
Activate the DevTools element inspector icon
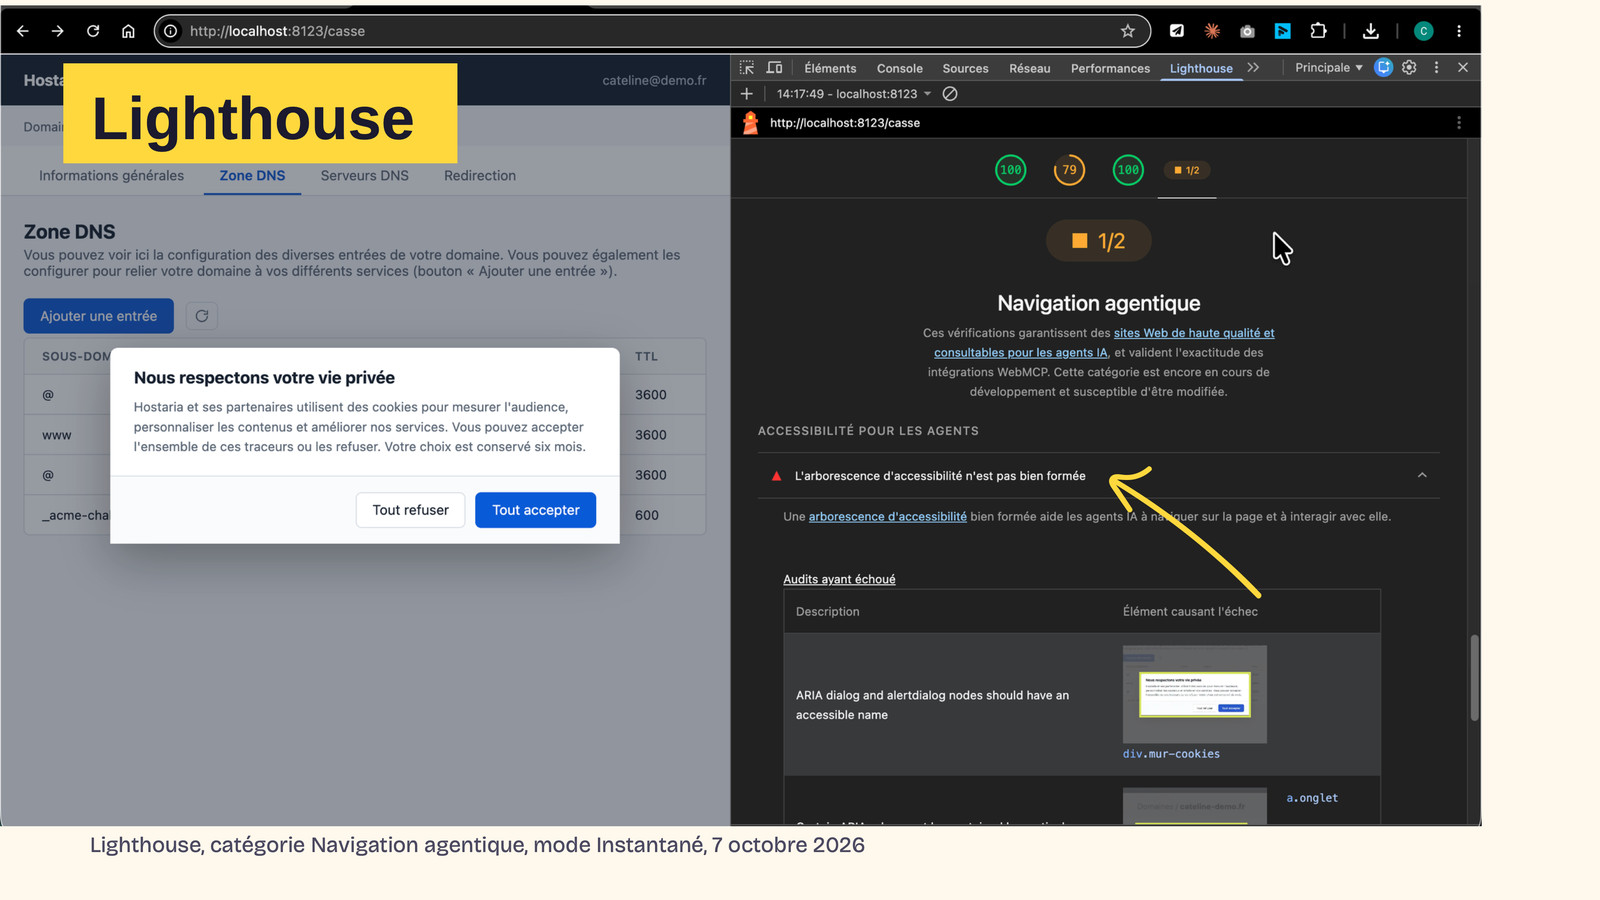point(747,68)
